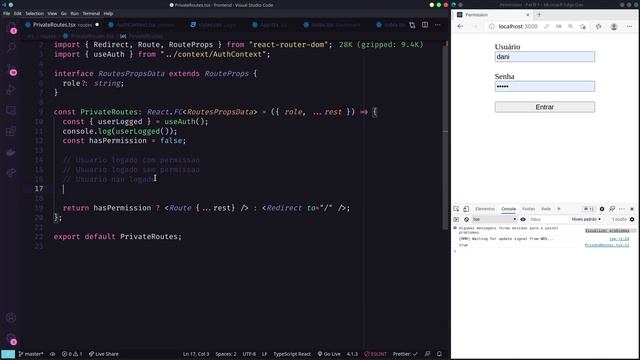Change indentation Spaces: 2
The image size is (640, 360).
(226, 354)
